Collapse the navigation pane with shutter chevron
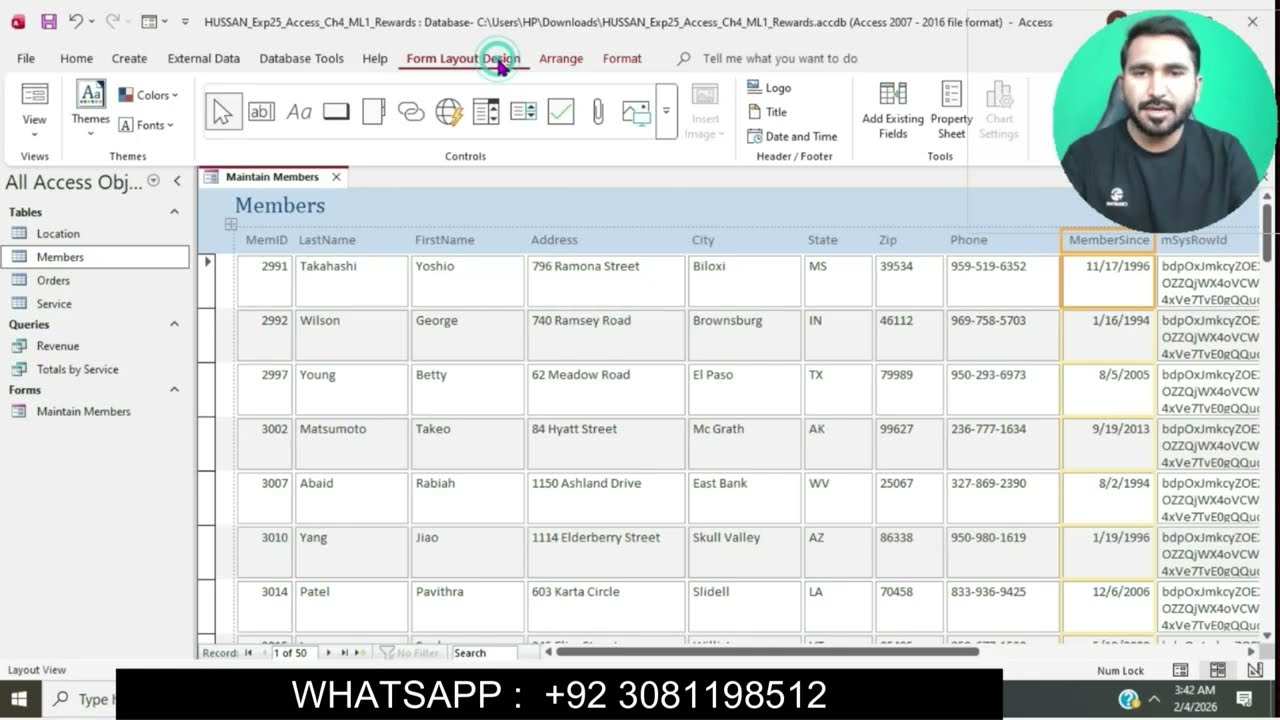The width and height of the screenshot is (1280, 720). click(177, 181)
